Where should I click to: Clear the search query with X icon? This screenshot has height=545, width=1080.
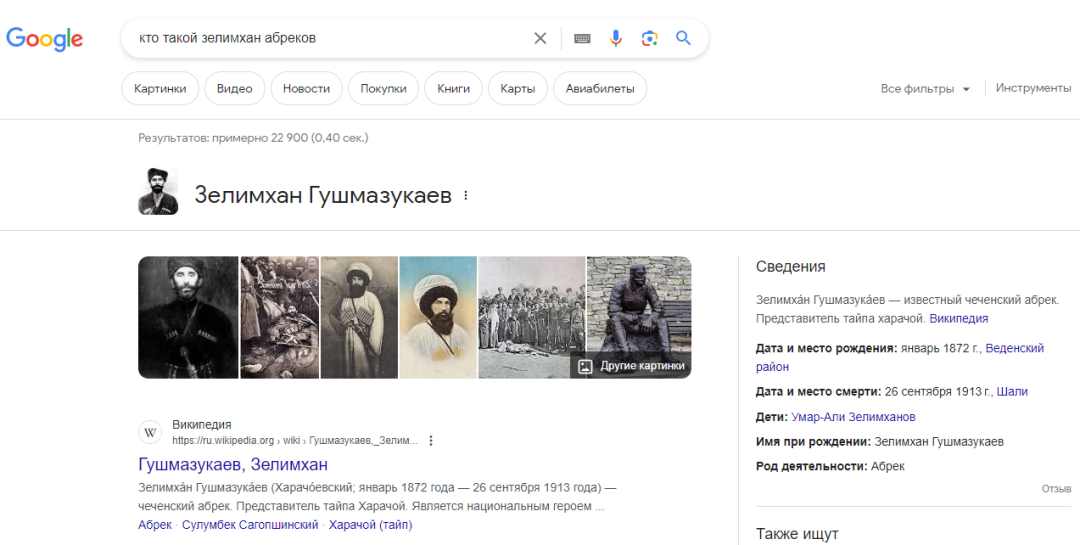pos(540,38)
